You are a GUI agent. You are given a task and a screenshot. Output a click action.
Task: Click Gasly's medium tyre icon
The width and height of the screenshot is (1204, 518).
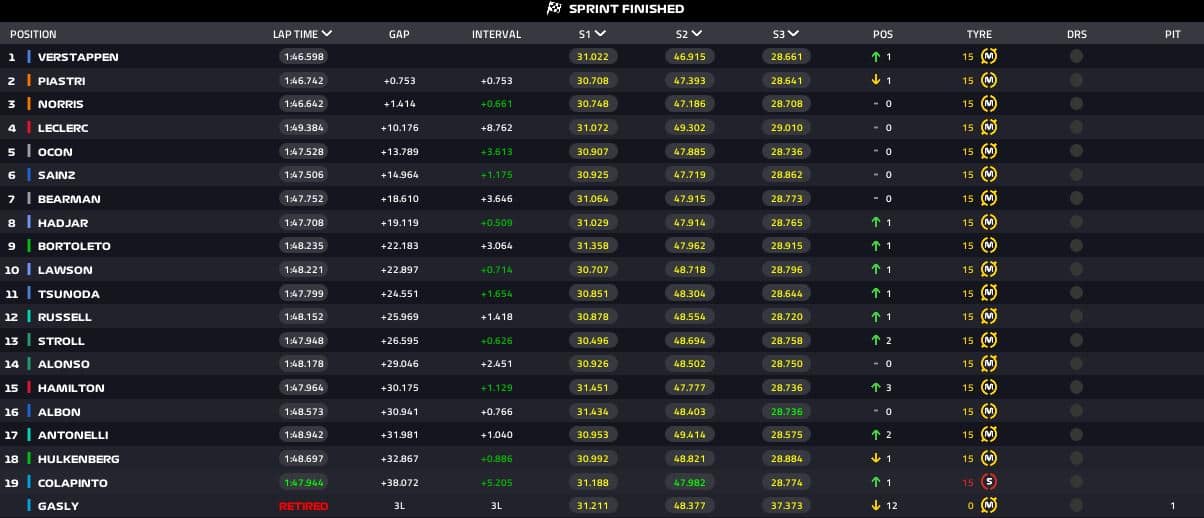(989, 506)
